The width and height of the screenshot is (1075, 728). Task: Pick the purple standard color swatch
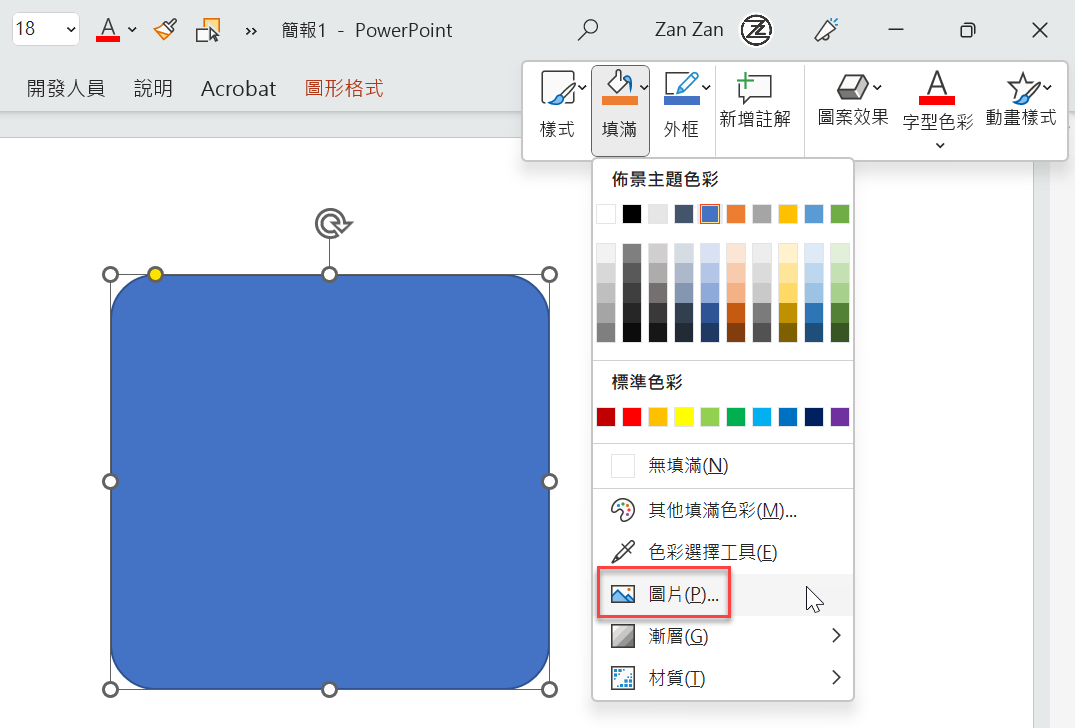[840, 417]
